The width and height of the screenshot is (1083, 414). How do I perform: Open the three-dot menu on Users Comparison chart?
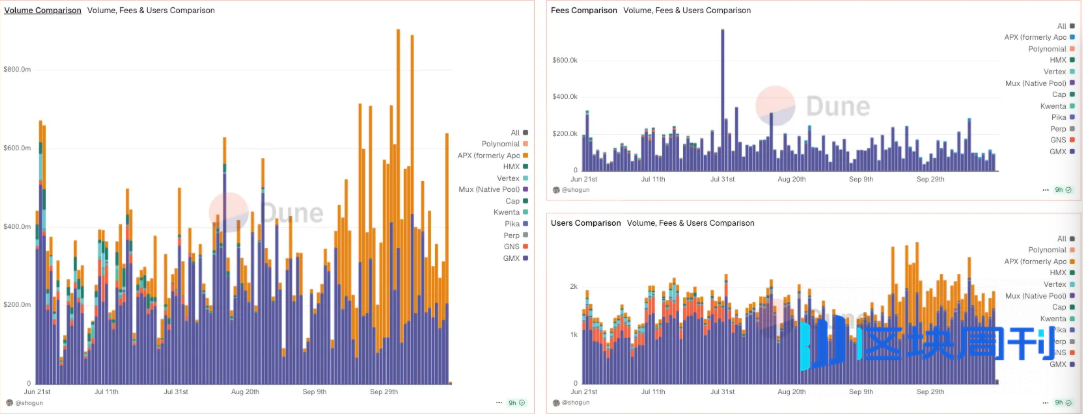1048,402
